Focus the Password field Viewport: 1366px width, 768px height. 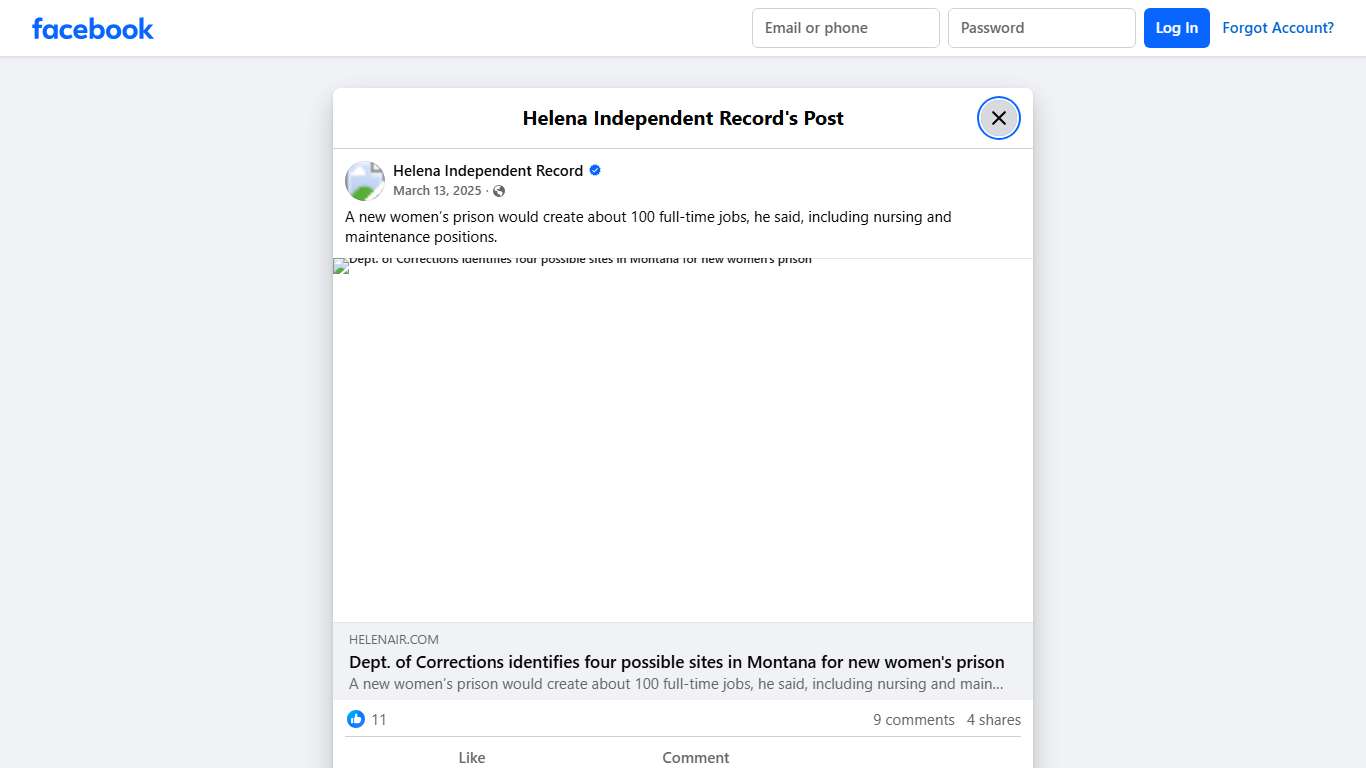click(x=1041, y=28)
